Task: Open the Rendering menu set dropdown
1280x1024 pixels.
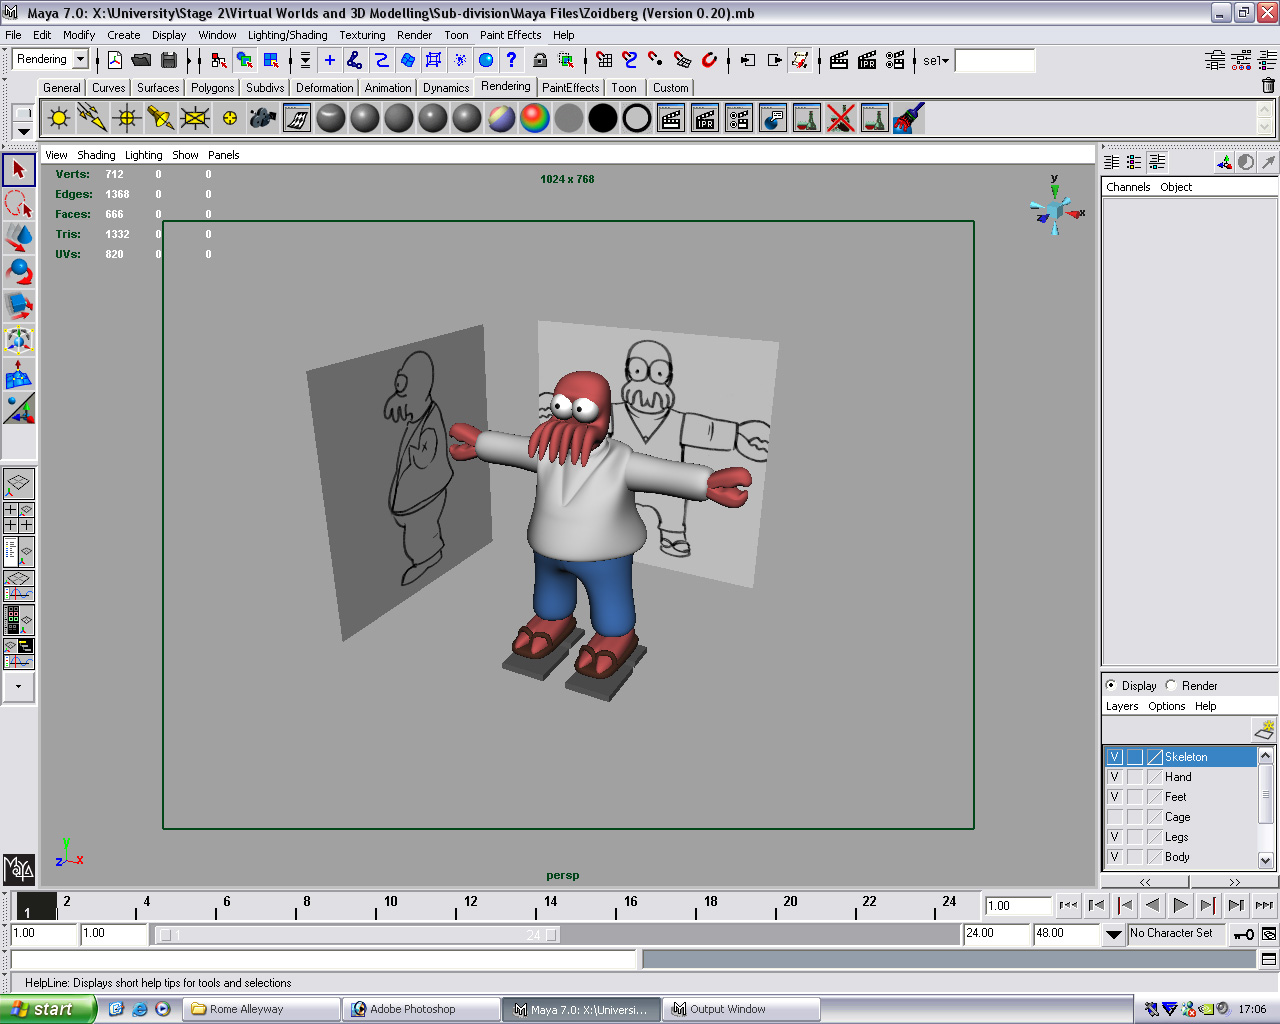Action: coord(81,59)
